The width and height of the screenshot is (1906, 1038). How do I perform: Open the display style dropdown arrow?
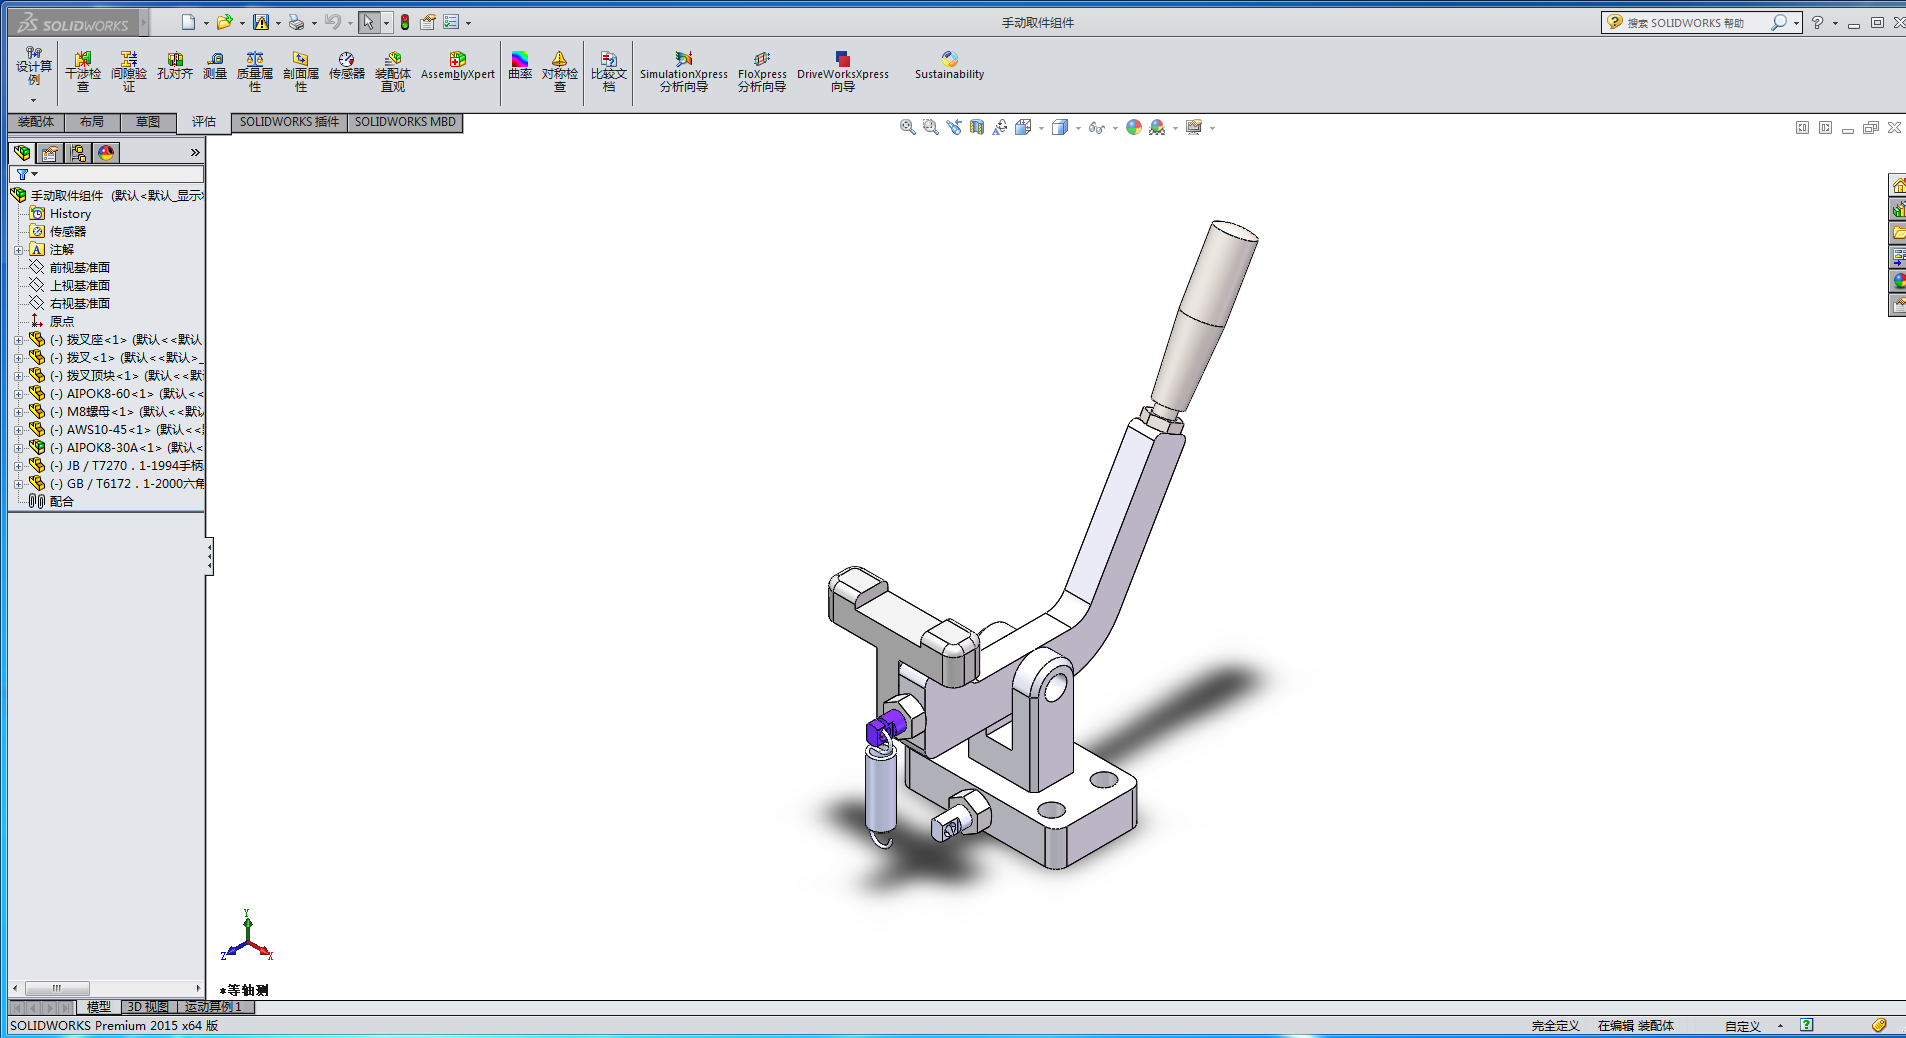pyautogui.click(x=1078, y=128)
